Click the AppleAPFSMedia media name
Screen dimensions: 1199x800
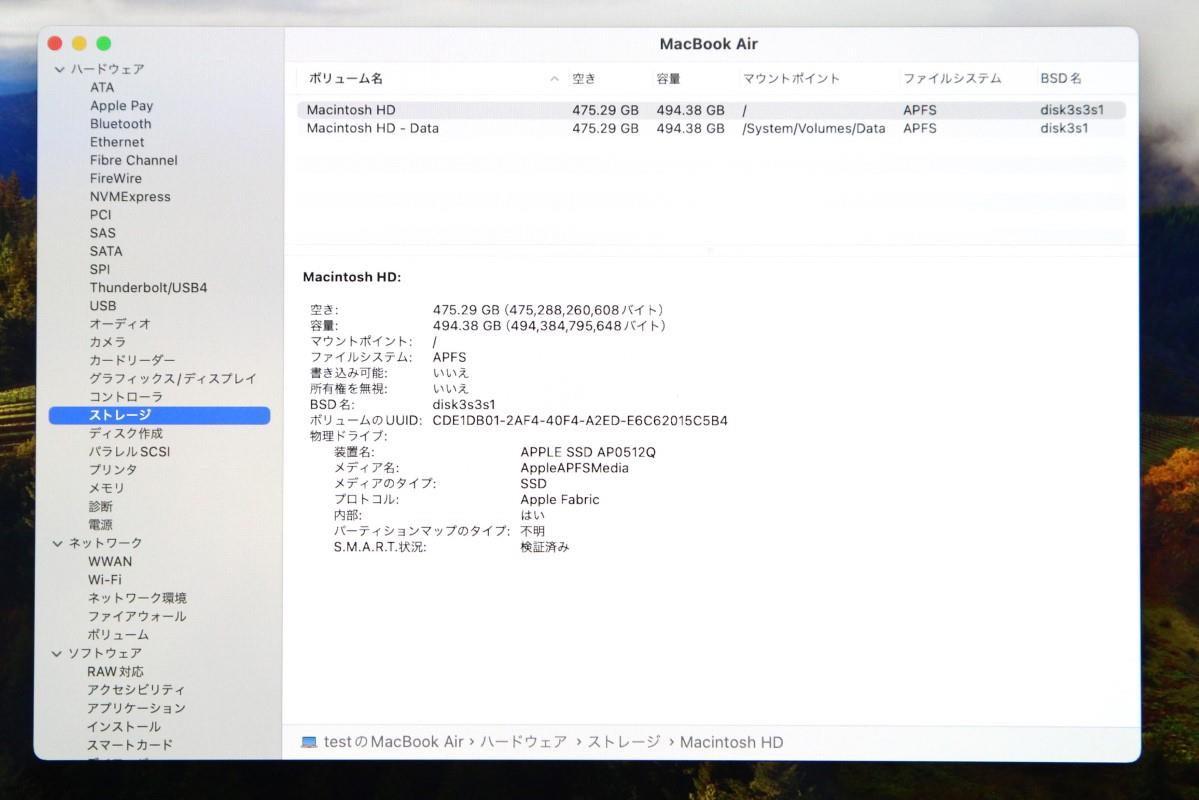click(x=574, y=468)
